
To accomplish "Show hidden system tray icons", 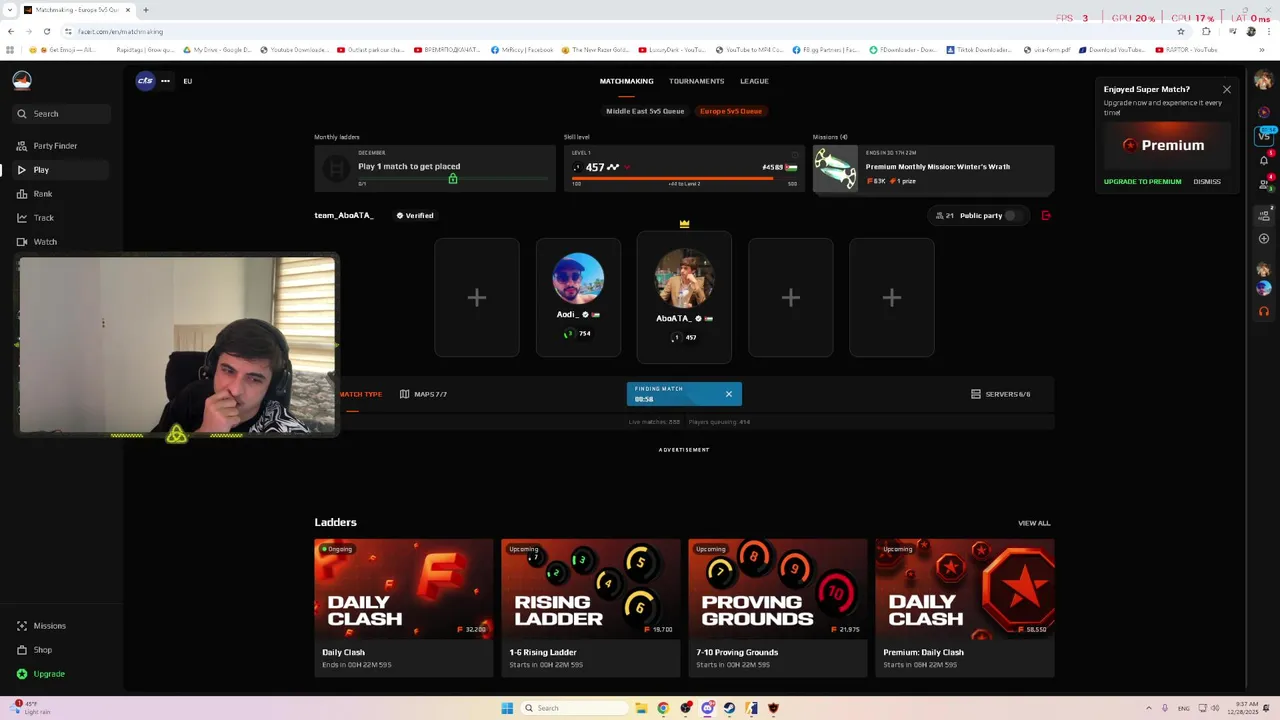I will (x=1148, y=708).
